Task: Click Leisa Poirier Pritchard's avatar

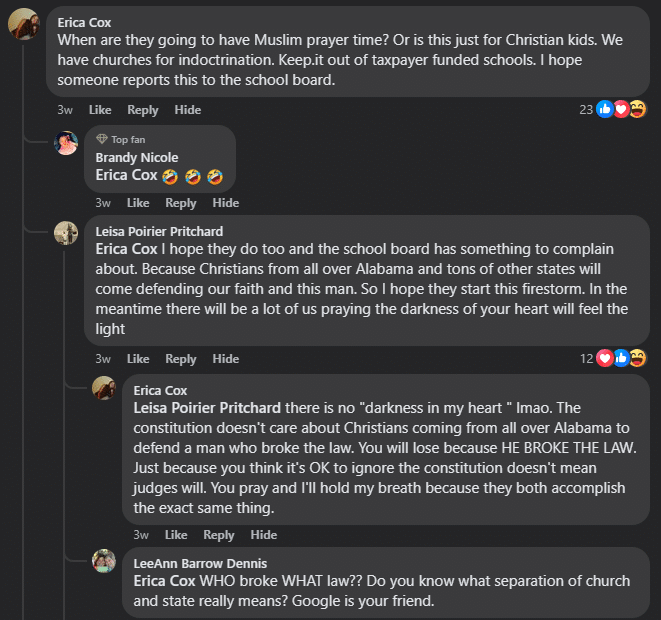Action: (66, 233)
